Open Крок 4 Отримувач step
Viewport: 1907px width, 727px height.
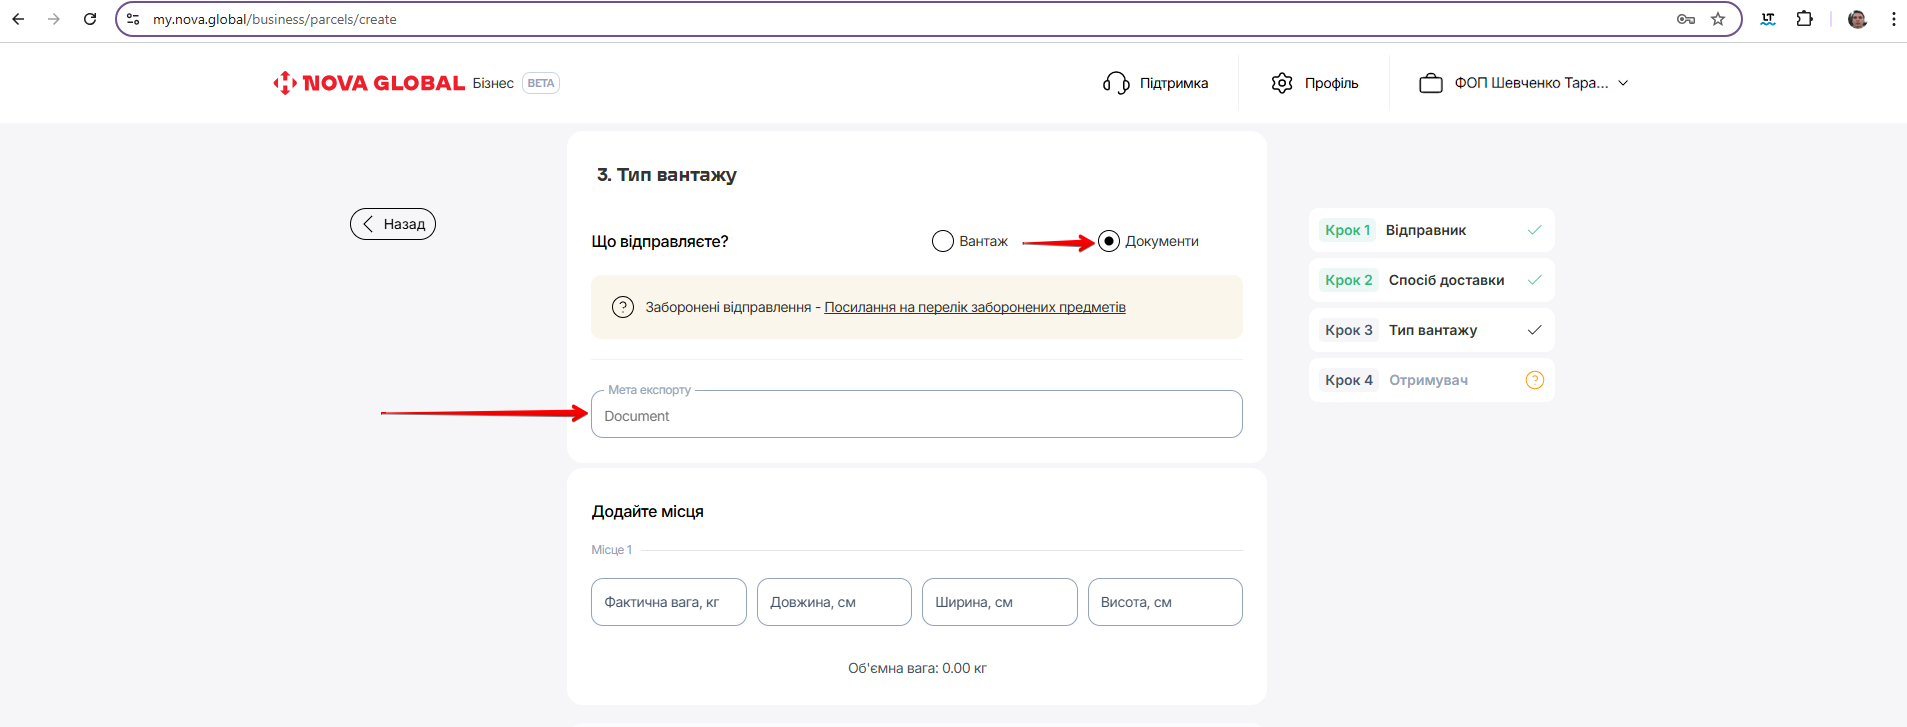[1430, 380]
